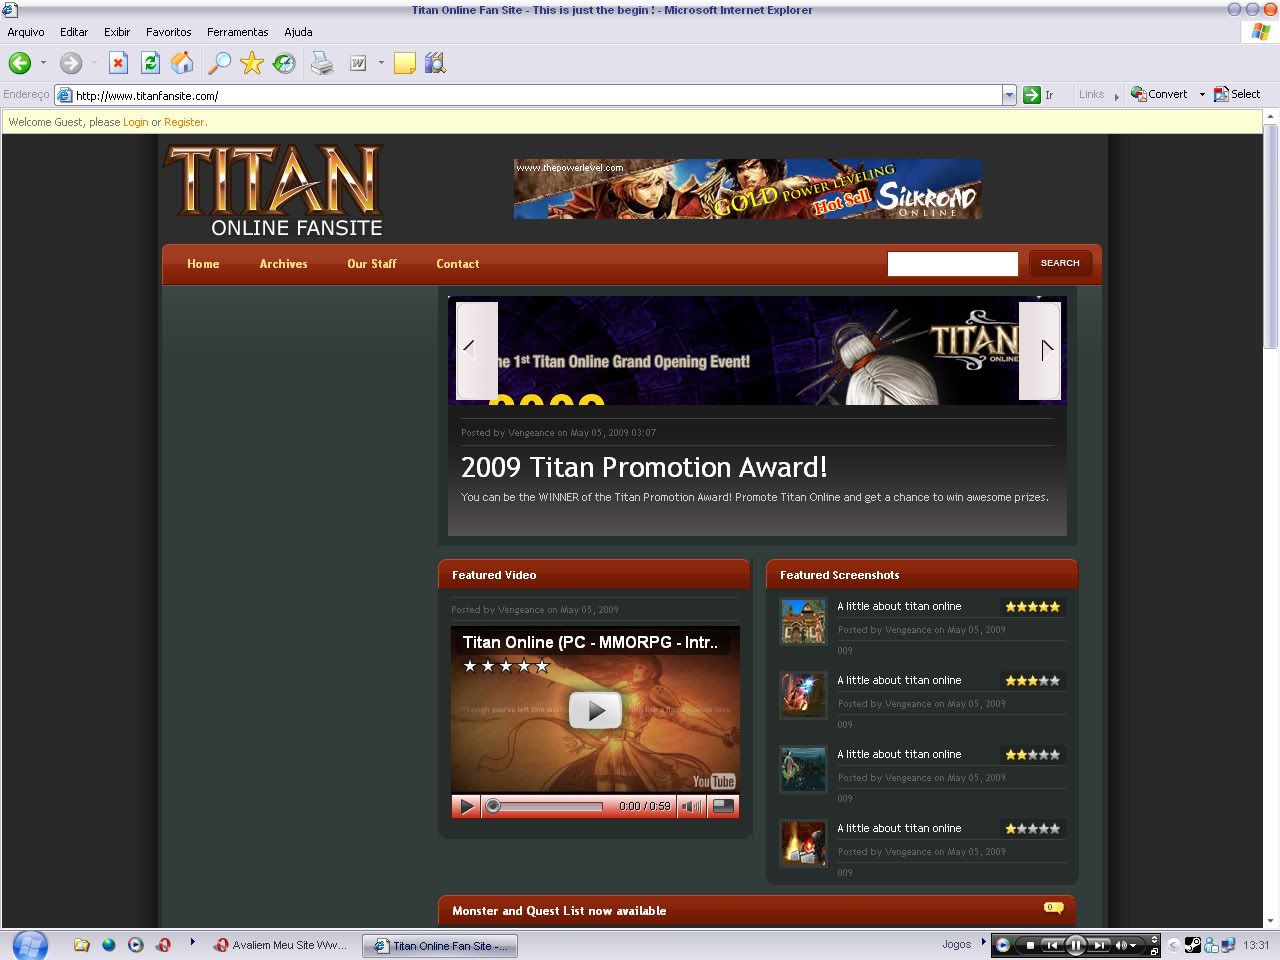The height and width of the screenshot is (960, 1280).
Task: Expand the Links toolbar chevron
Action: tap(1116, 96)
